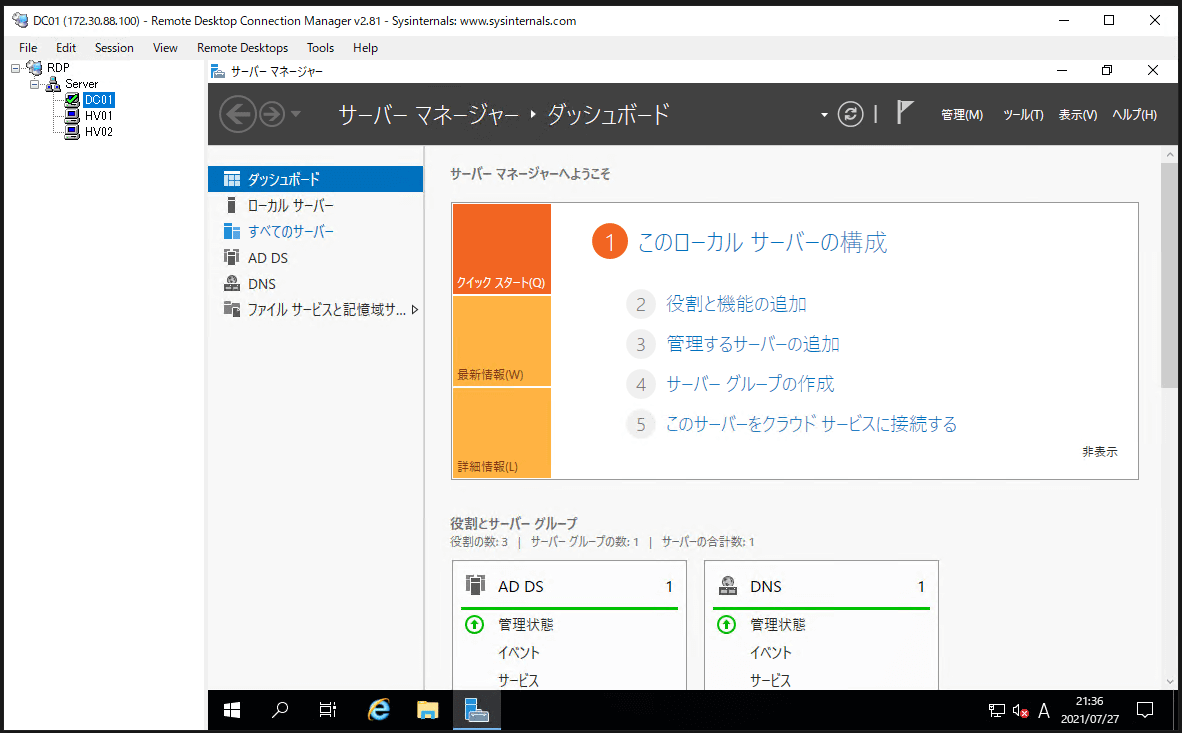Open the DNS role tile header
1182x733 pixels.
pyautogui.click(x=821, y=586)
